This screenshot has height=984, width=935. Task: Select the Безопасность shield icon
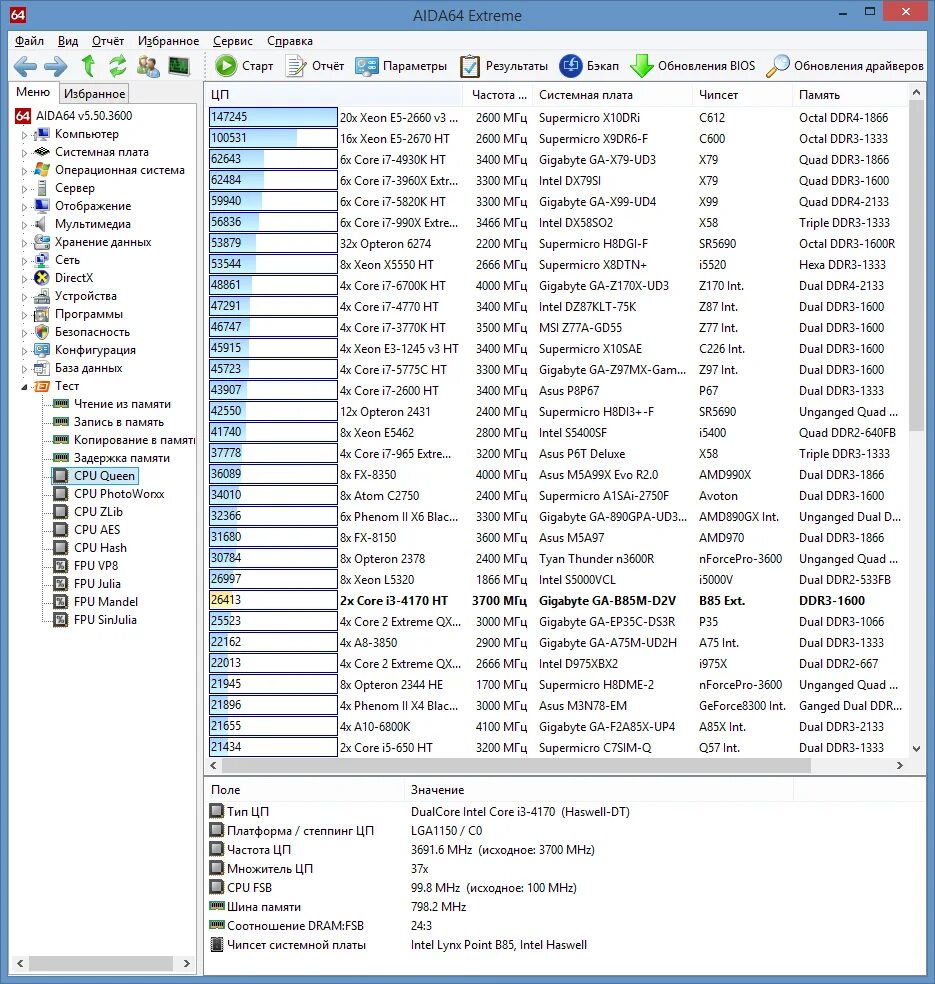(x=41, y=332)
